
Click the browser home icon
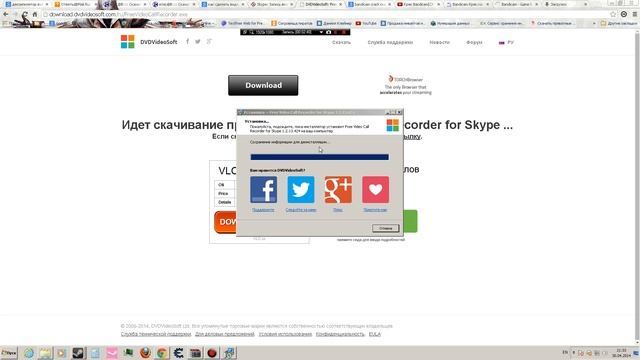pos(35,14)
